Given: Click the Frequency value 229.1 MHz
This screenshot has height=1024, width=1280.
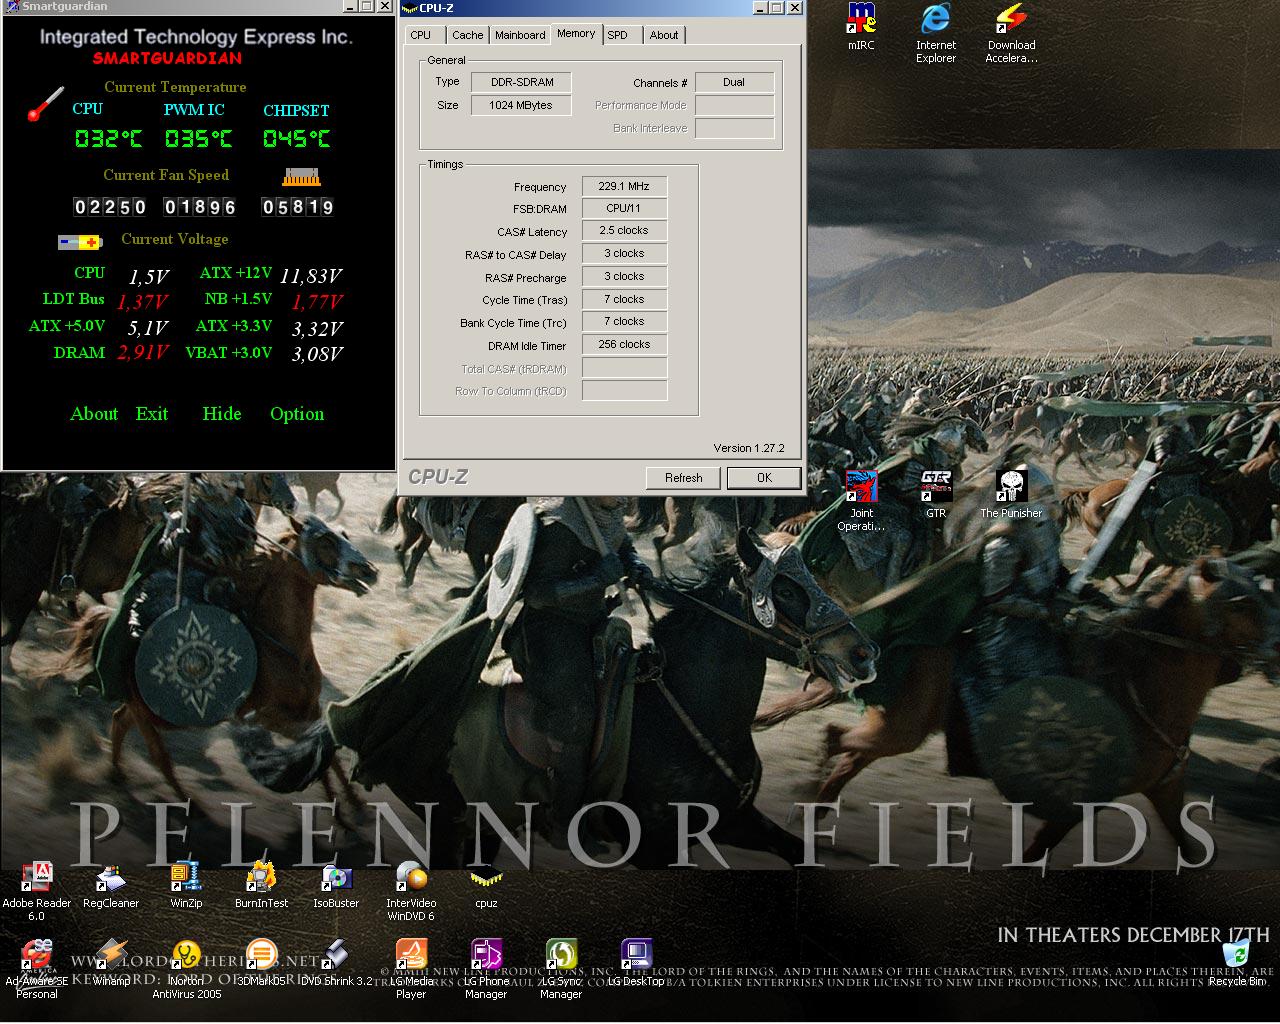Looking at the screenshot, I should [x=624, y=186].
